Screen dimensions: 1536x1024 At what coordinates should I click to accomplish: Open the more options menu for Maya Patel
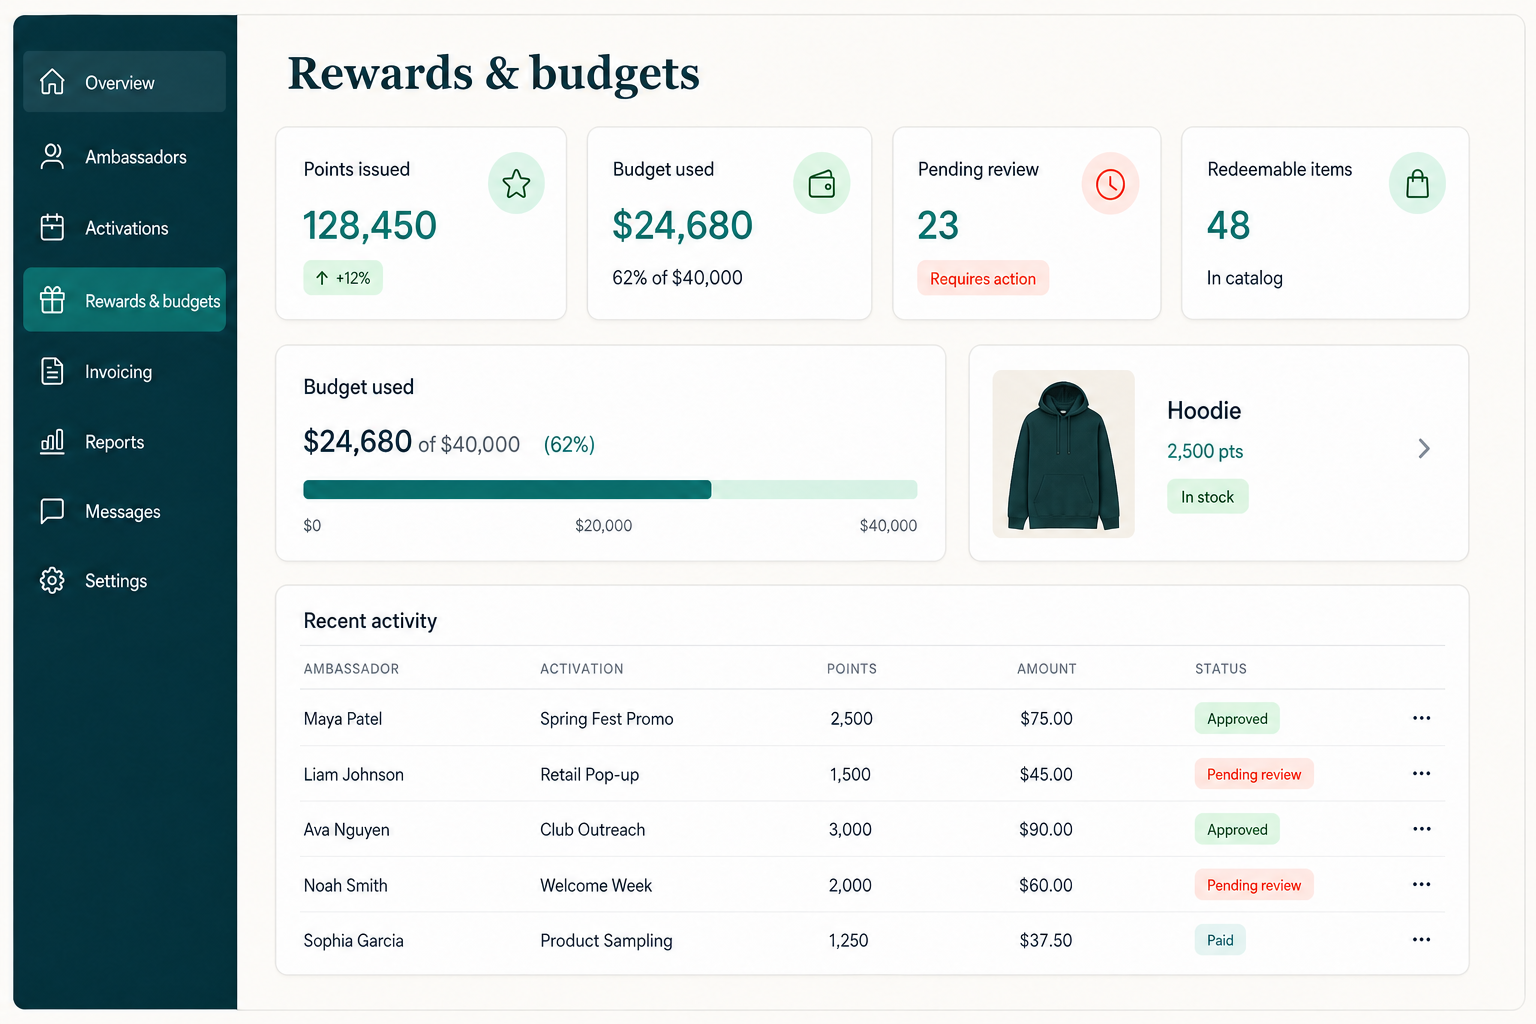[1421, 718]
